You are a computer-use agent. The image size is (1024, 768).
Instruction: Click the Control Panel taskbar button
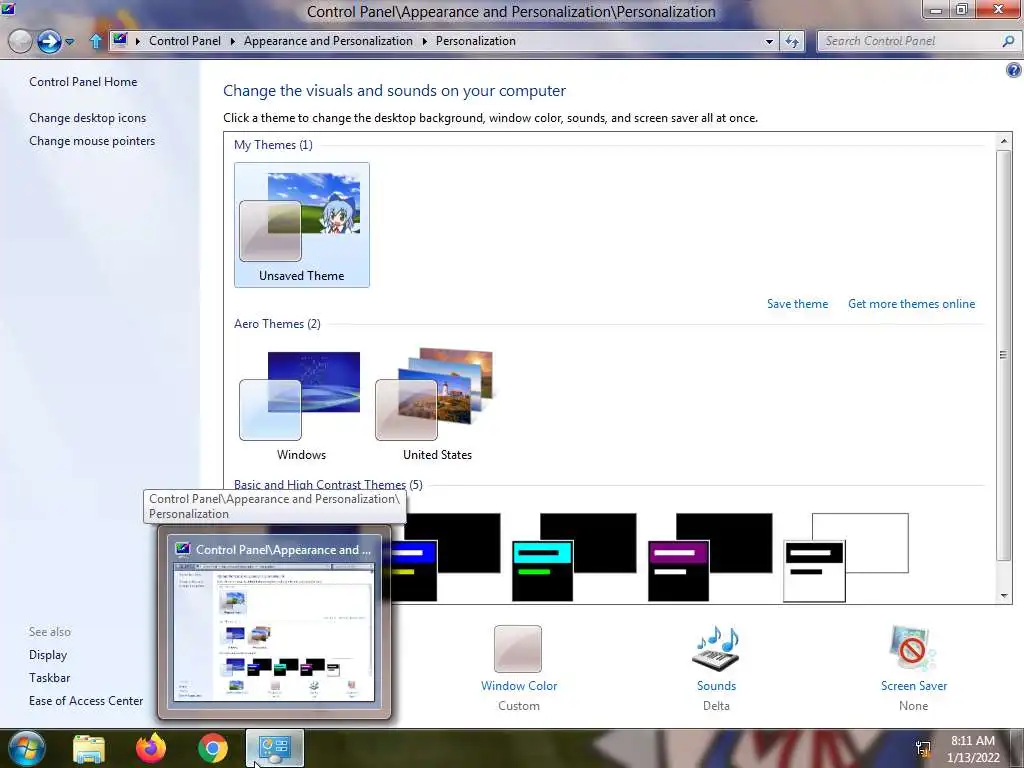(275, 748)
